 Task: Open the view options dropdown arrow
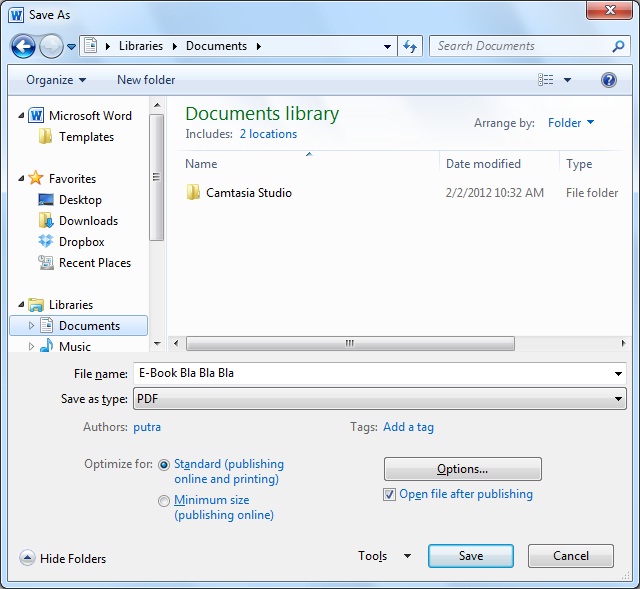(x=567, y=80)
